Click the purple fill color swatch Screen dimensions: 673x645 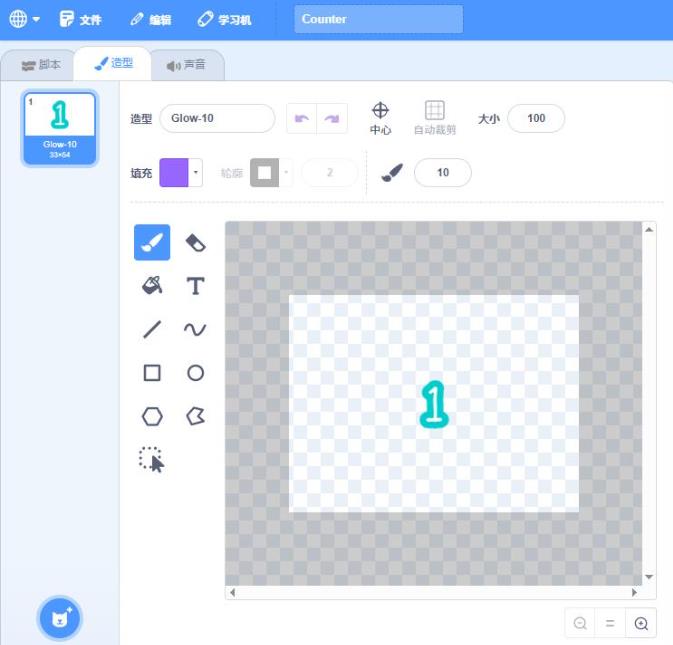[x=174, y=173]
